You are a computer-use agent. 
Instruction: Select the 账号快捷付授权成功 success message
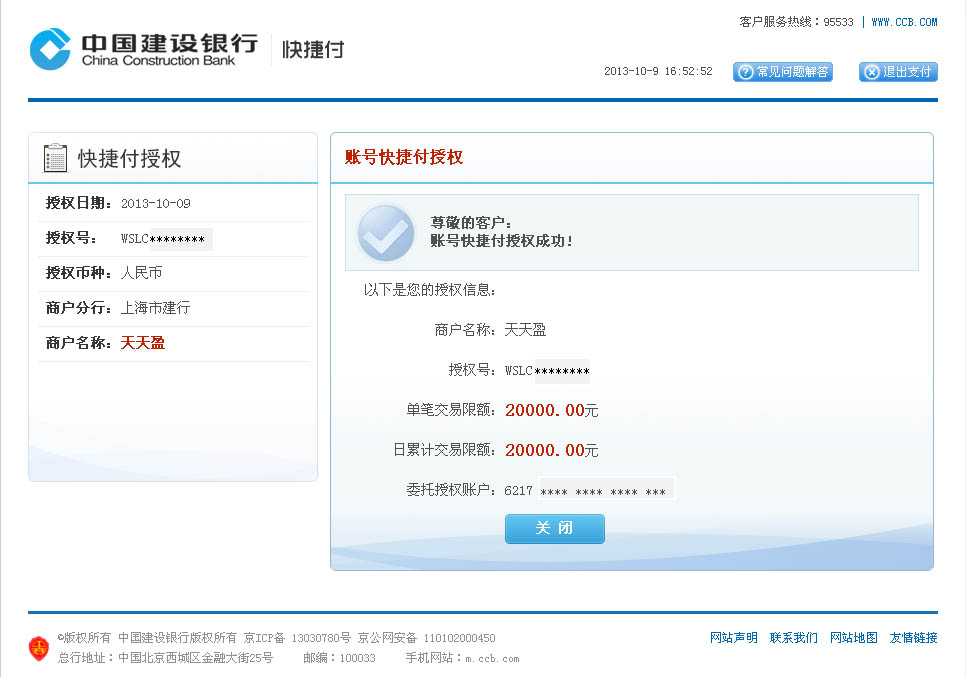[501, 241]
